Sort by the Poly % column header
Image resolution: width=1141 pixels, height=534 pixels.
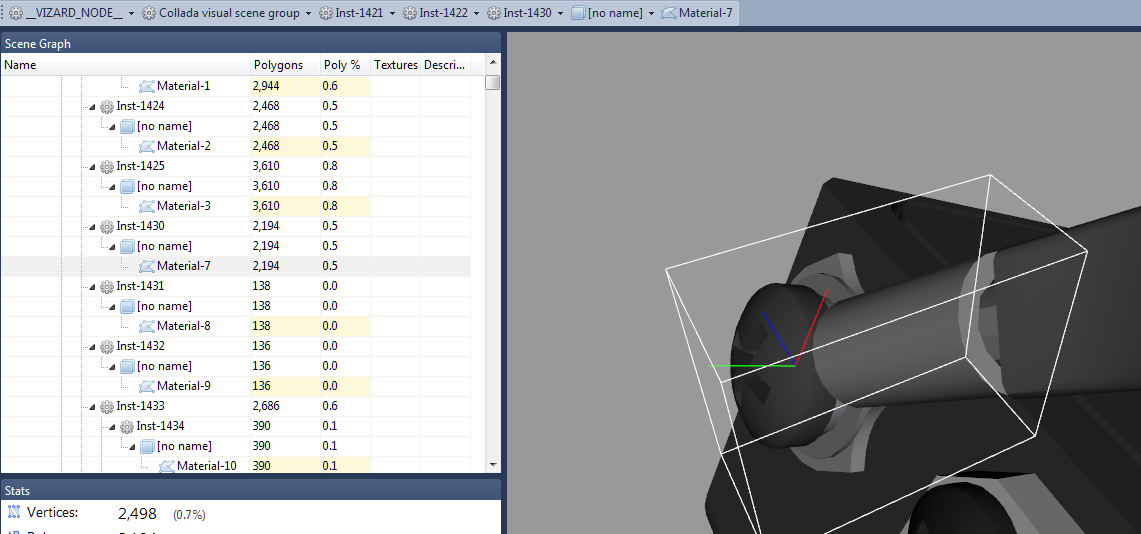346,65
